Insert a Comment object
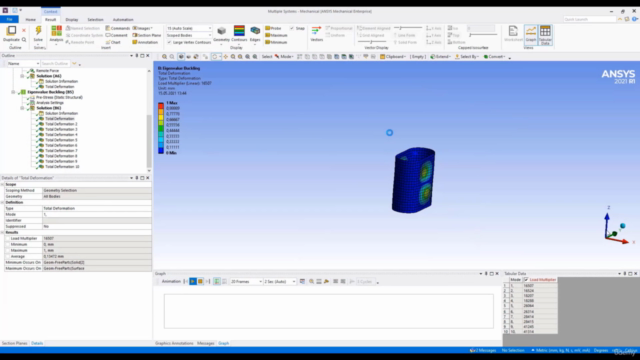The height and width of the screenshot is (360, 640). 117,36
